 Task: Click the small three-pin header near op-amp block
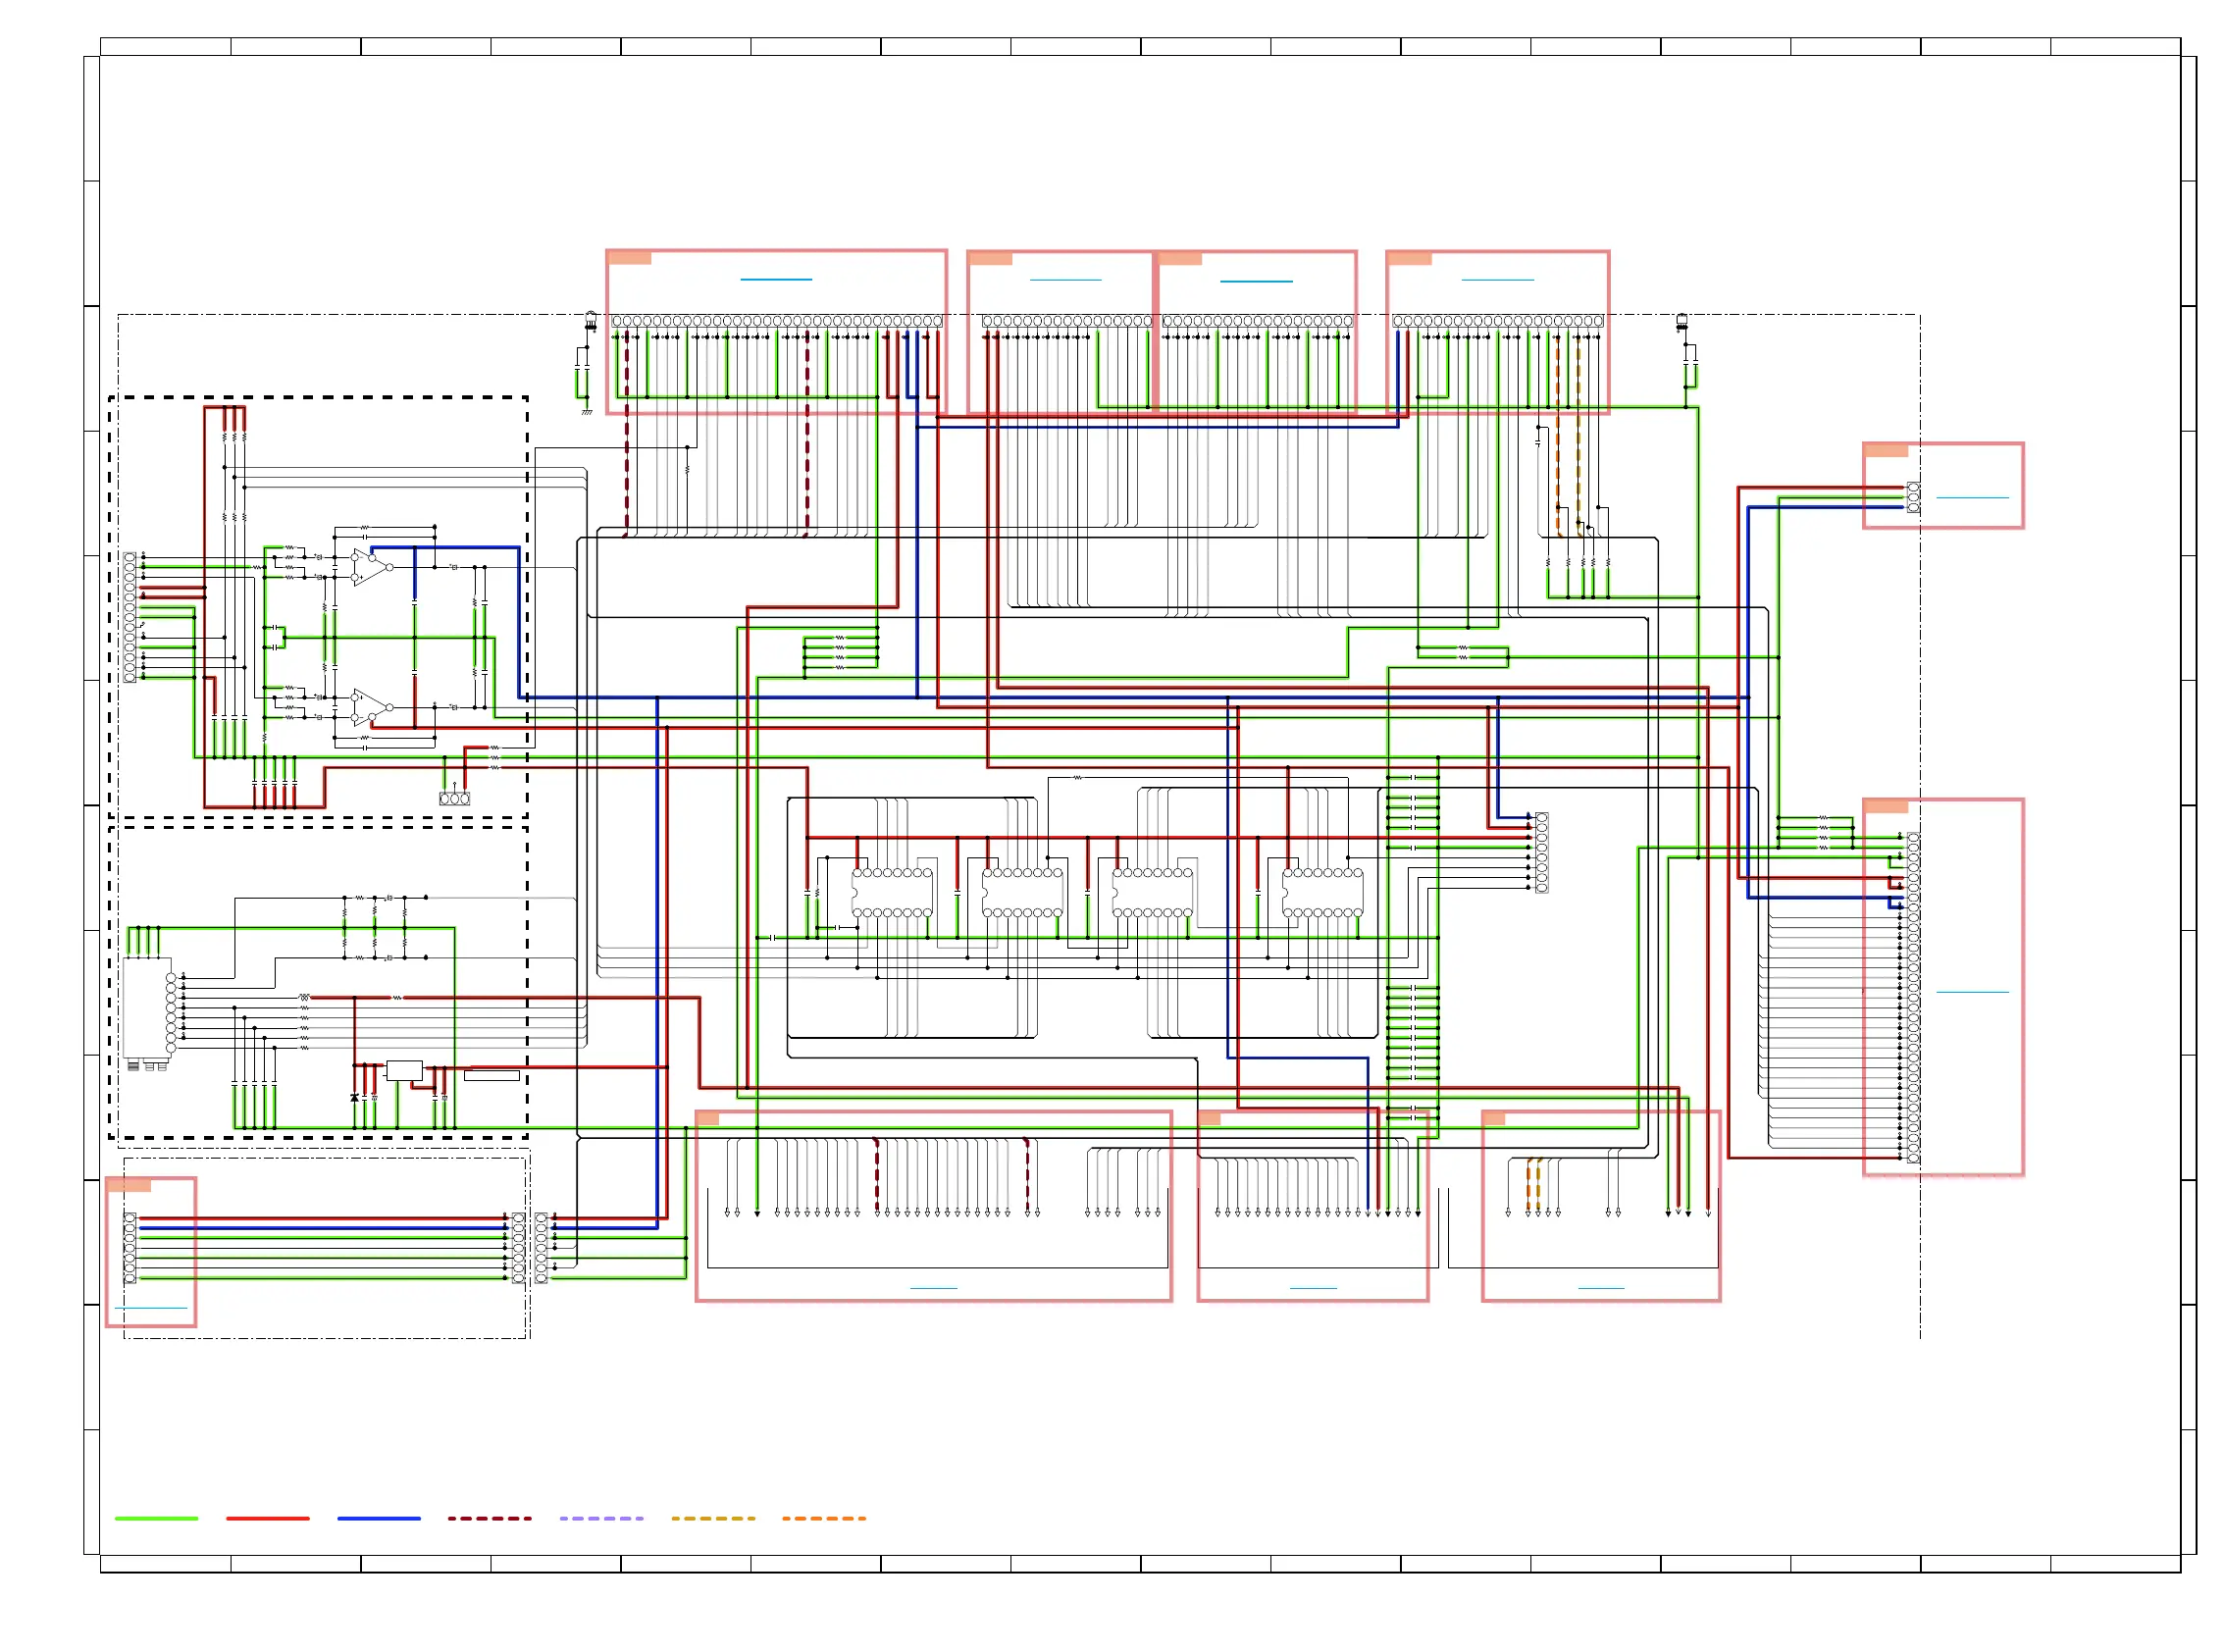pos(454,799)
